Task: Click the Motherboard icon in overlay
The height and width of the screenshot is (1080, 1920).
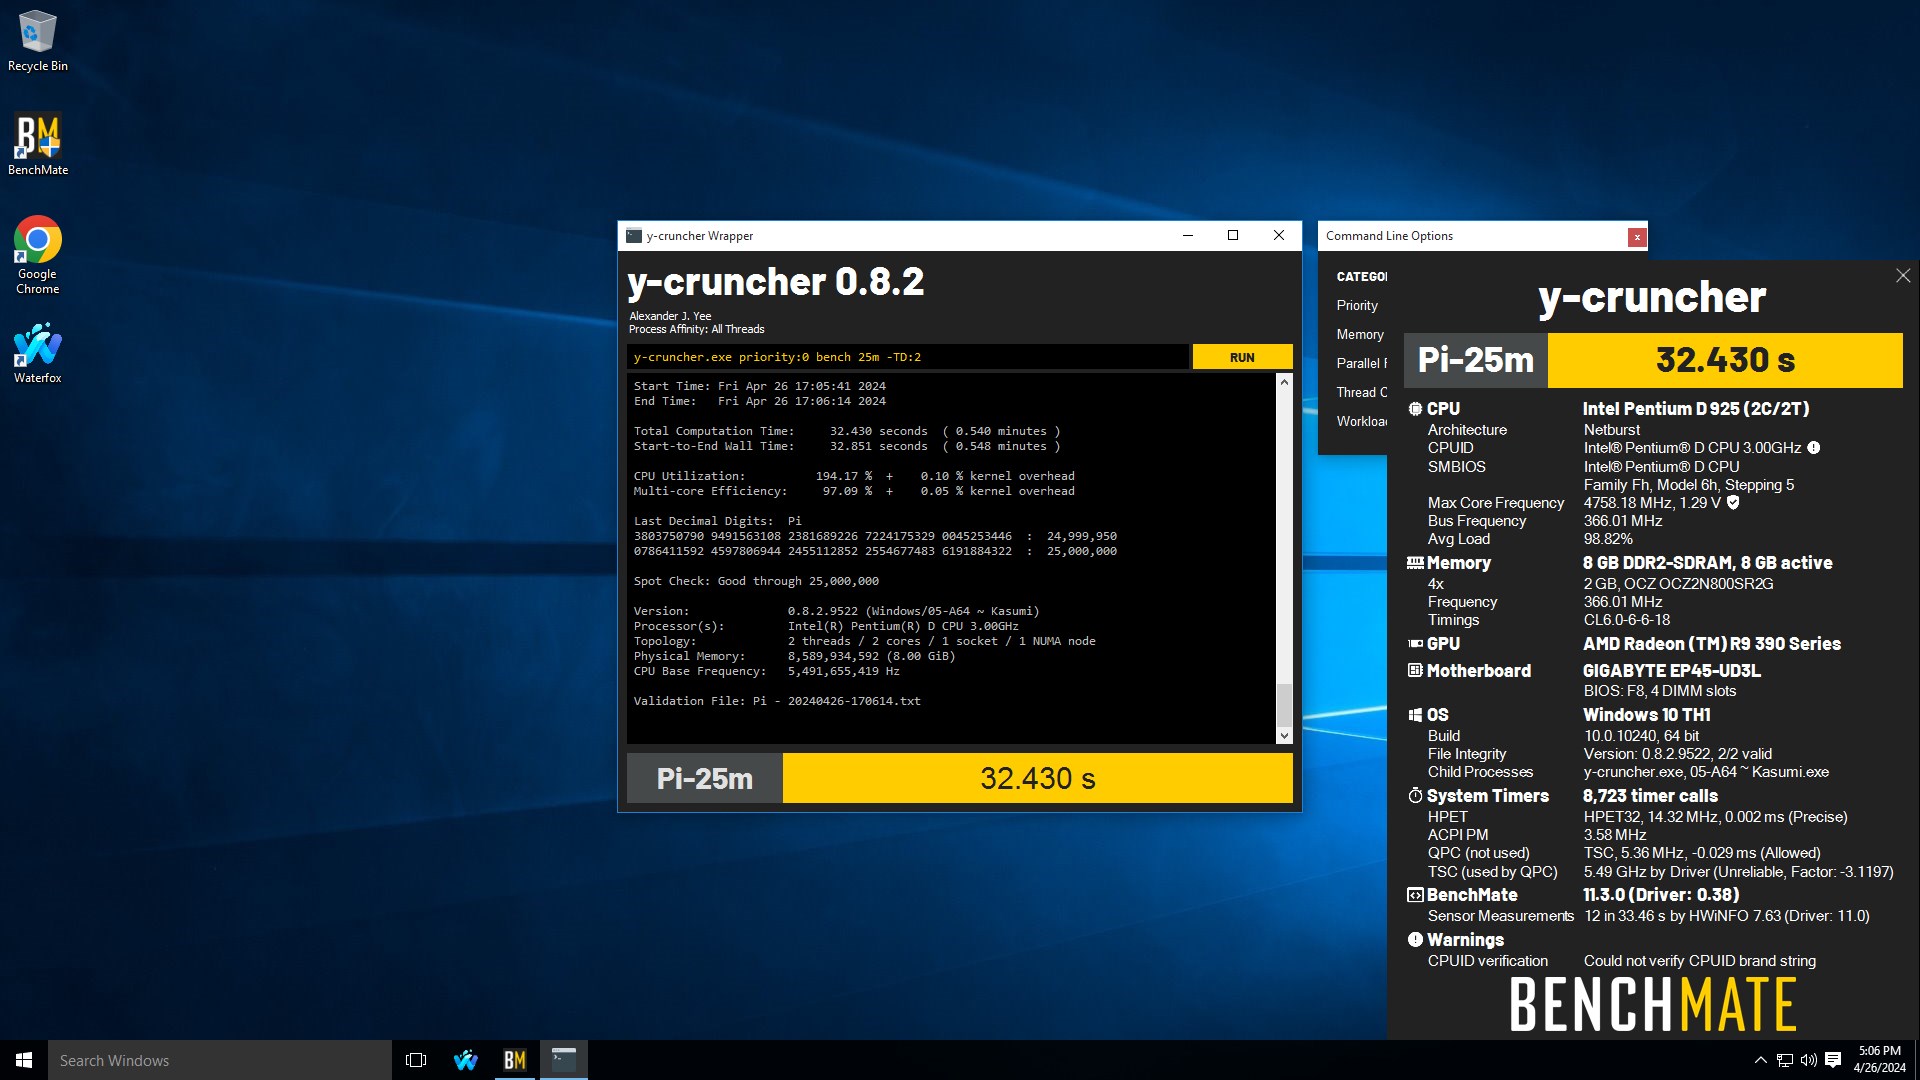Action: (1415, 671)
